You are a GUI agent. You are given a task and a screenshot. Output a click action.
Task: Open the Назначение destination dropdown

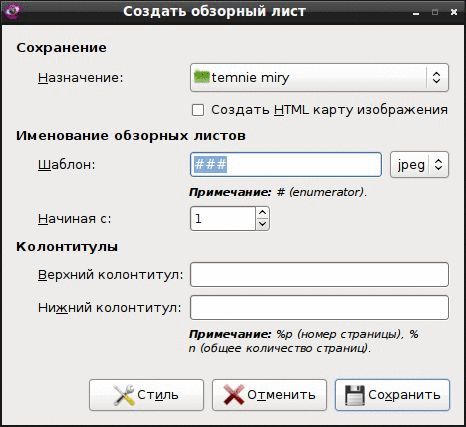319,78
